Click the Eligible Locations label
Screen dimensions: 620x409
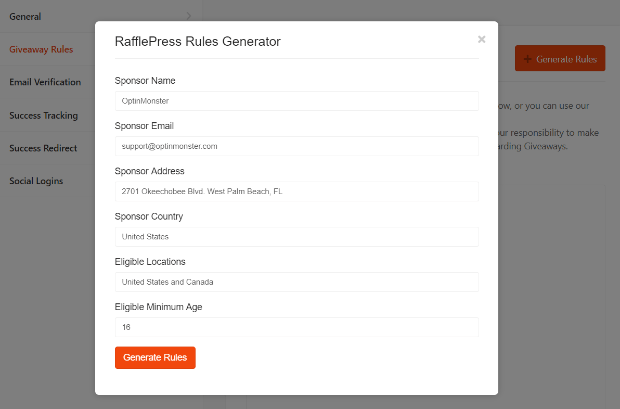click(150, 262)
